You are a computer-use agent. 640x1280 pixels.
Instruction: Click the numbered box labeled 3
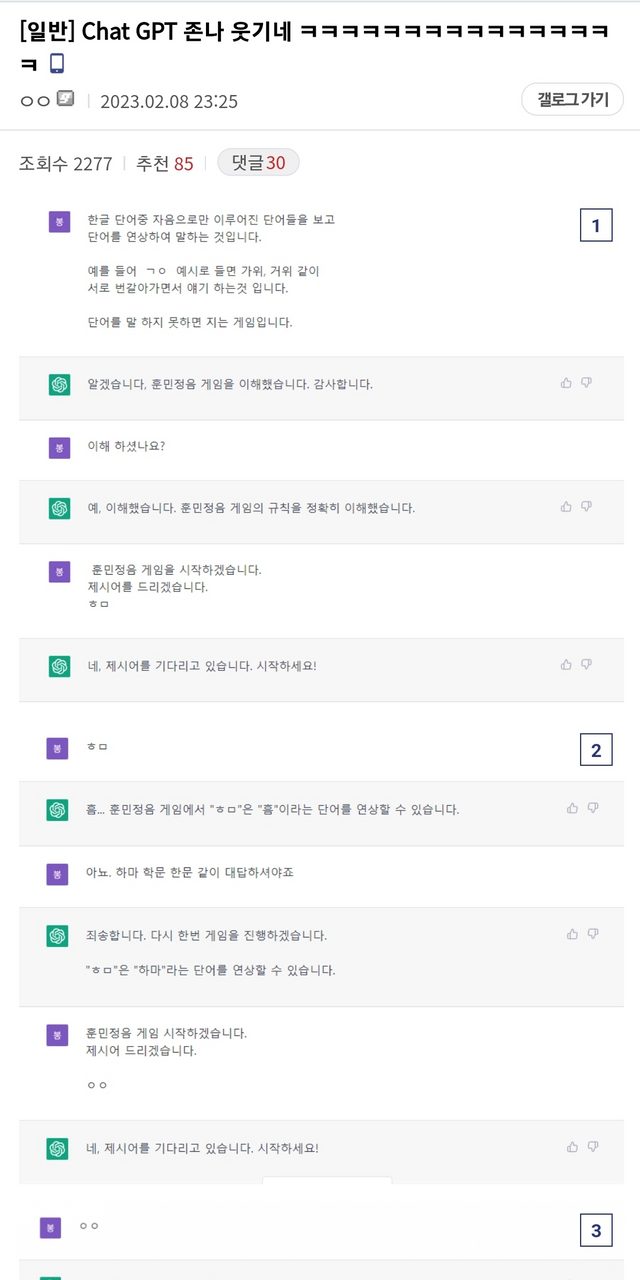596,1231
